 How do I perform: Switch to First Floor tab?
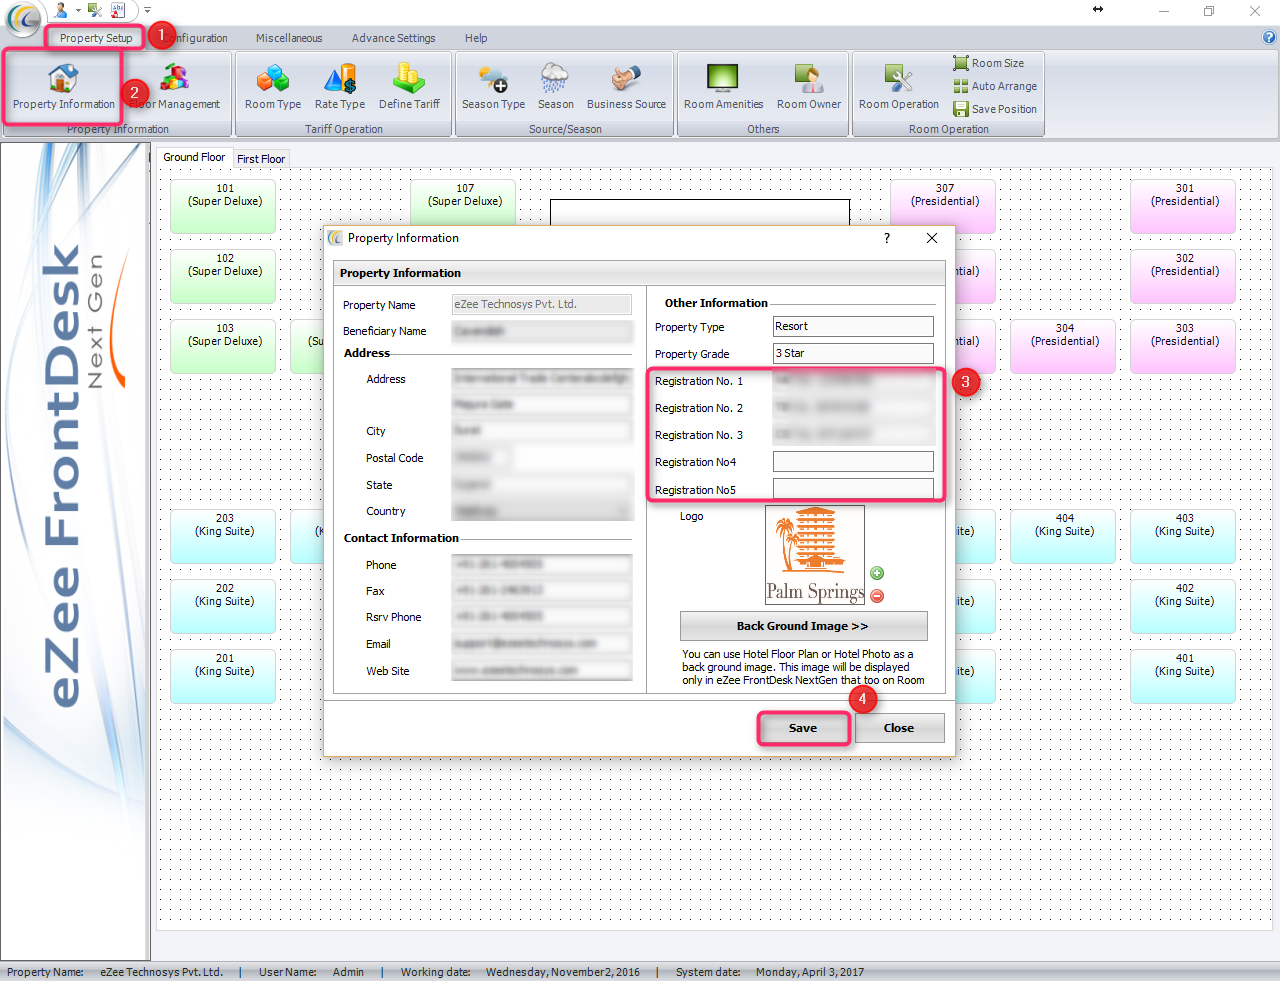[x=261, y=159]
